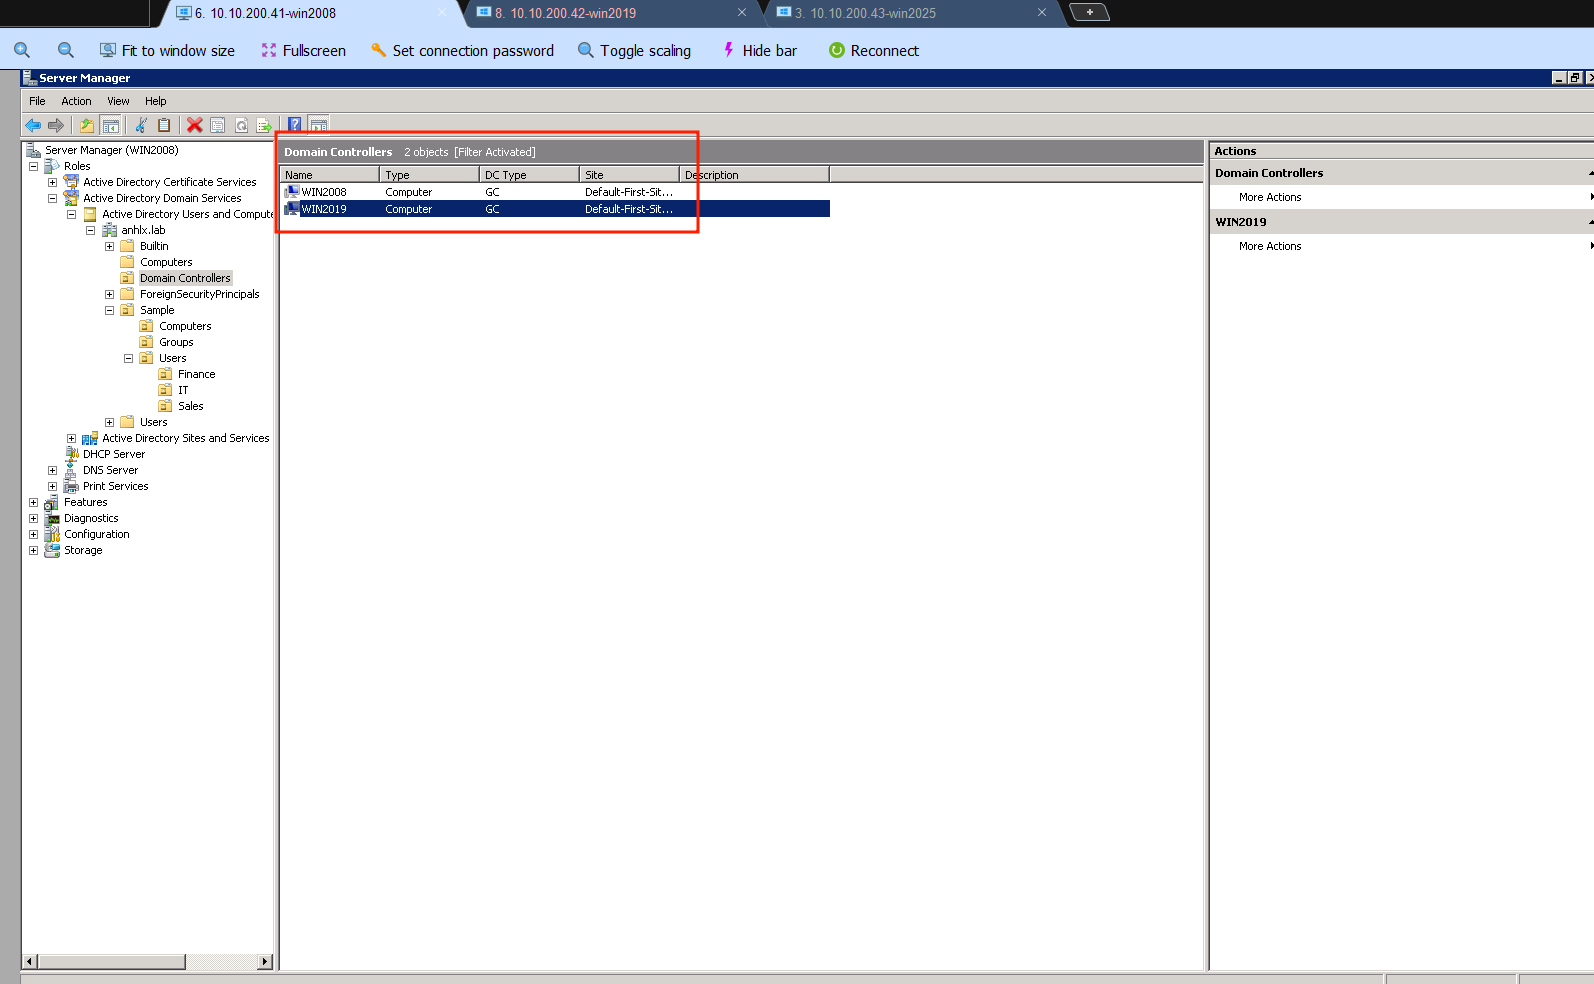Click the Cut scissors icon
The width and height of the screenshot is (1594, 984).
pyautogui.click(x=141, y=125)
